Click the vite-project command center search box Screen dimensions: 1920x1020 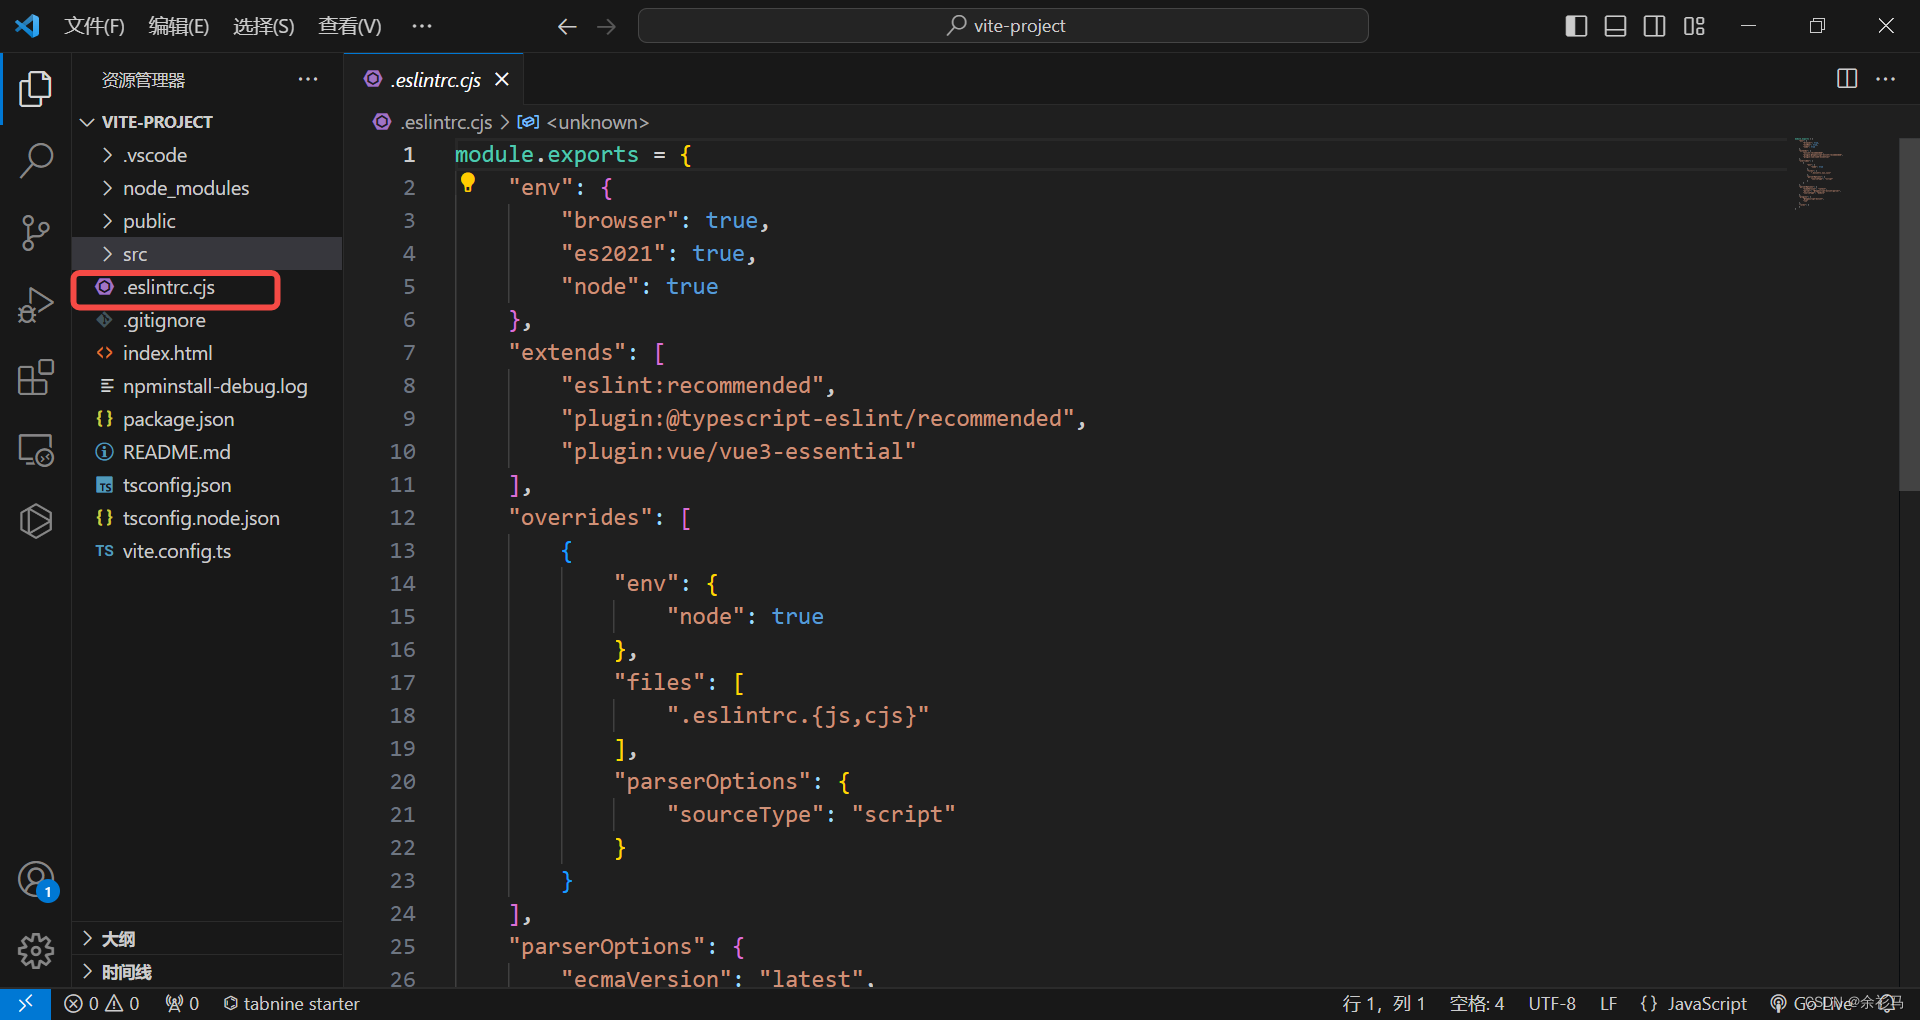pos(1003,26)
